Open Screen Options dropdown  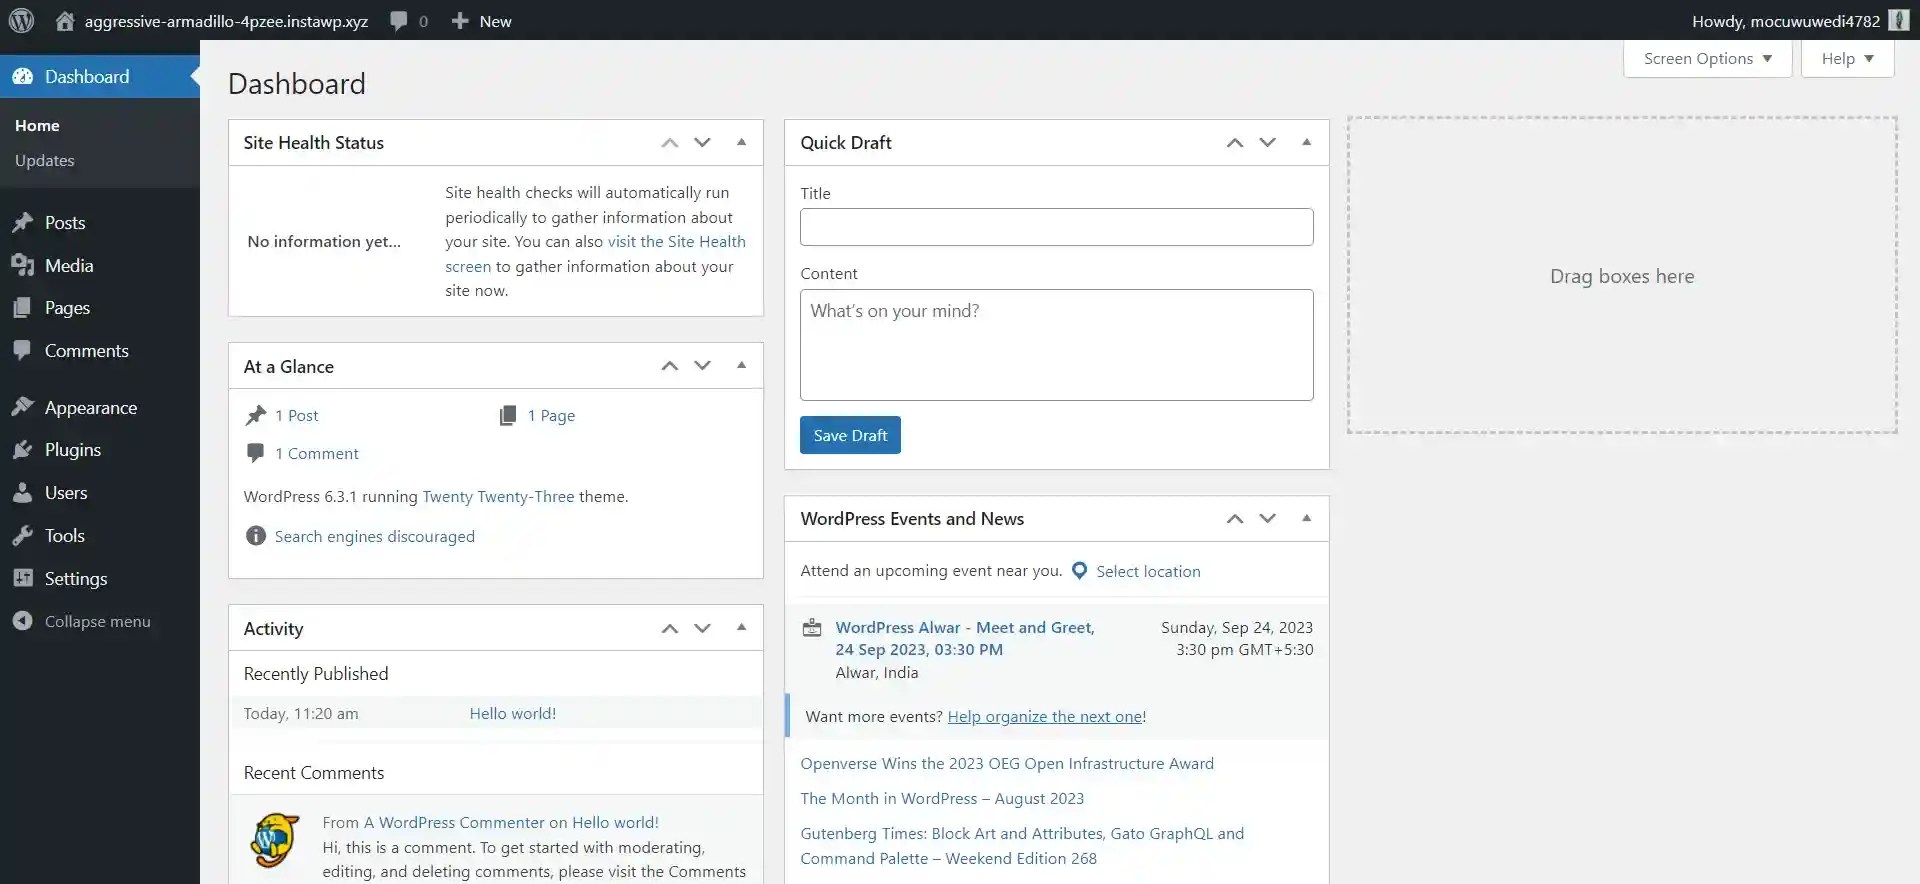click(x=1707, y=58)
